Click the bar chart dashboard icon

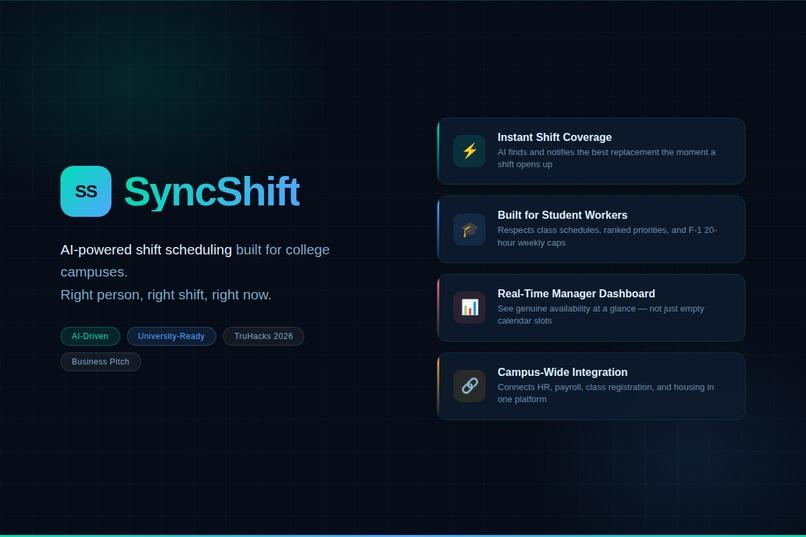click(x=469, y=307)
